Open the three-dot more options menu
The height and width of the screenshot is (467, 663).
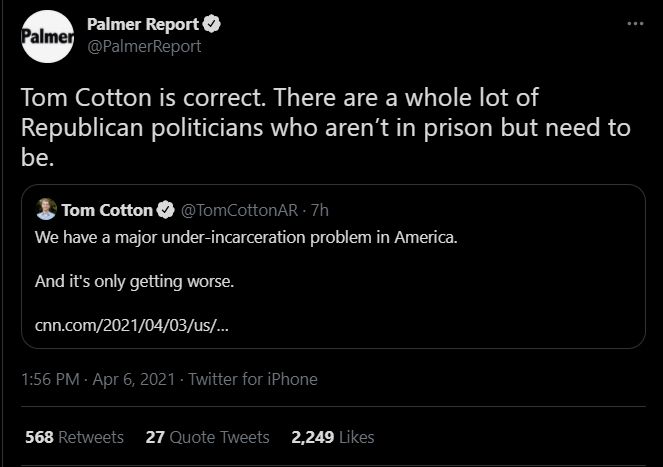[634, 23]
